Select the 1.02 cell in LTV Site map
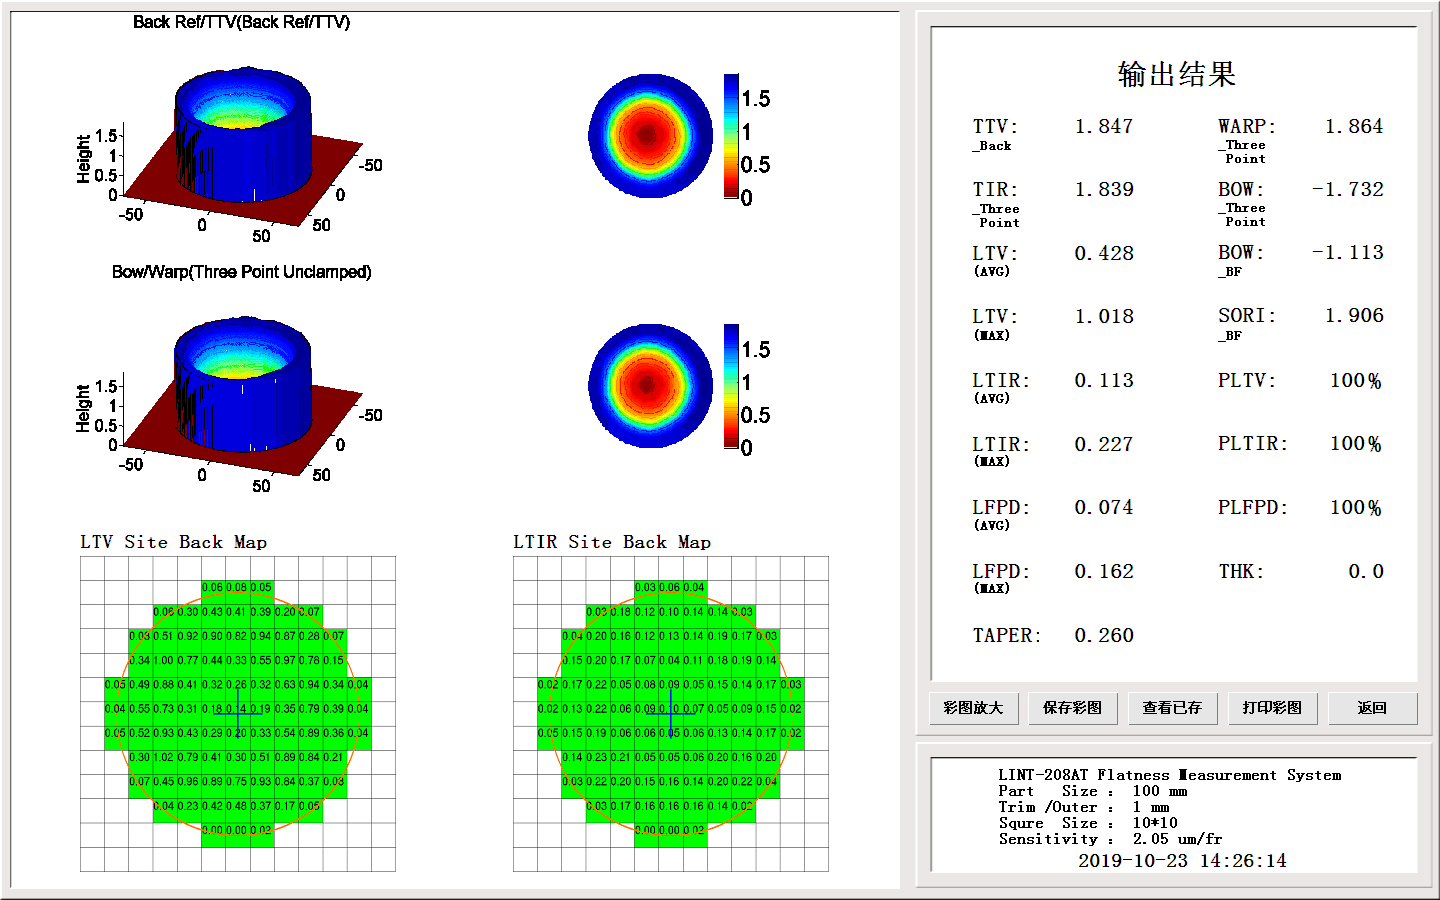This screenshot has height=900, width=1440. pos(163,758)
